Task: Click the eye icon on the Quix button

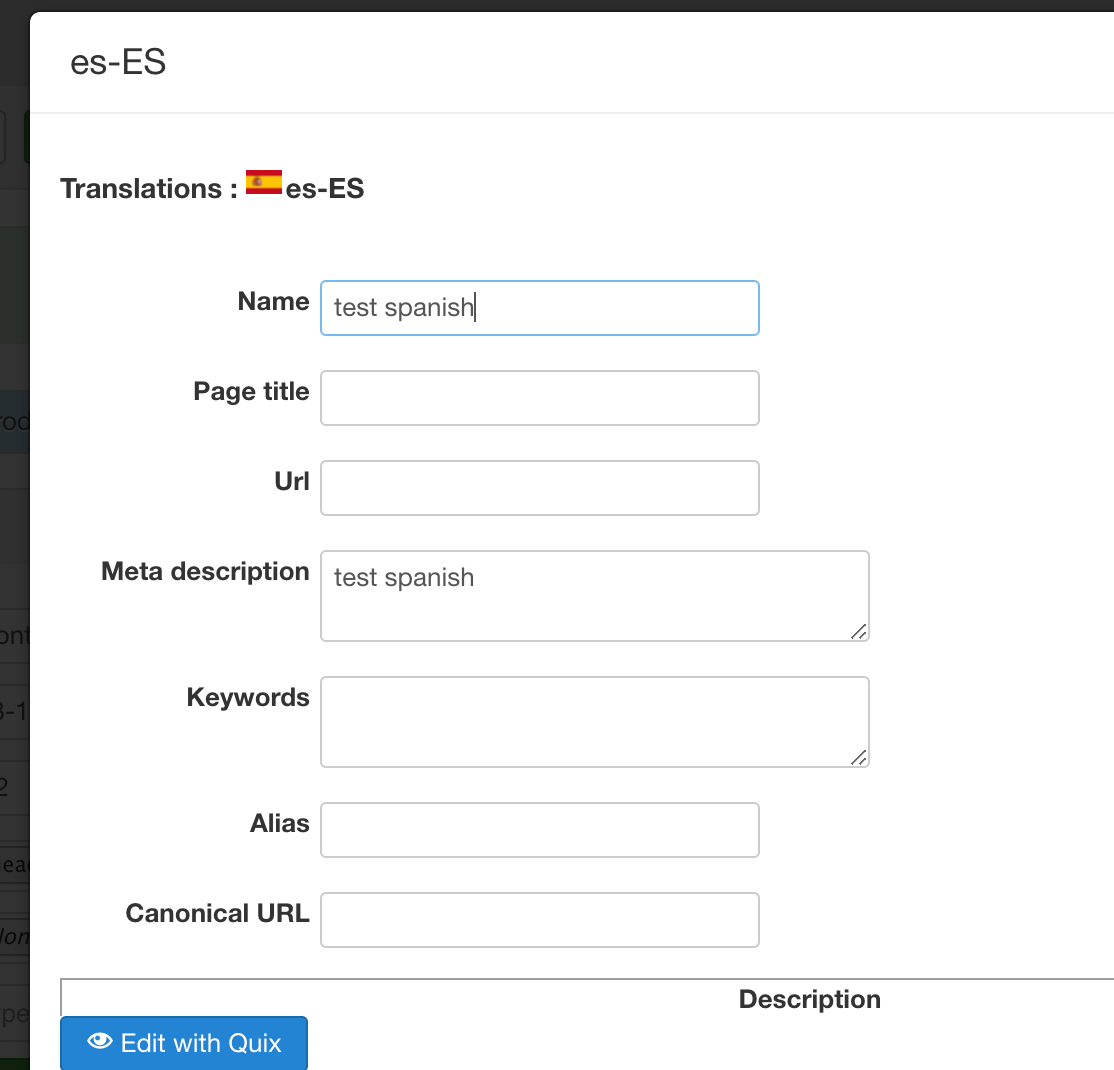Action: point(100,1042)
